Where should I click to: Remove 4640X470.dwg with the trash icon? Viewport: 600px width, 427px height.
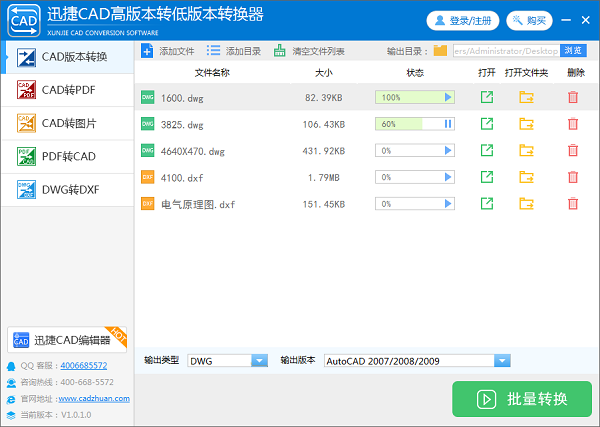click(x=573, y=150)
